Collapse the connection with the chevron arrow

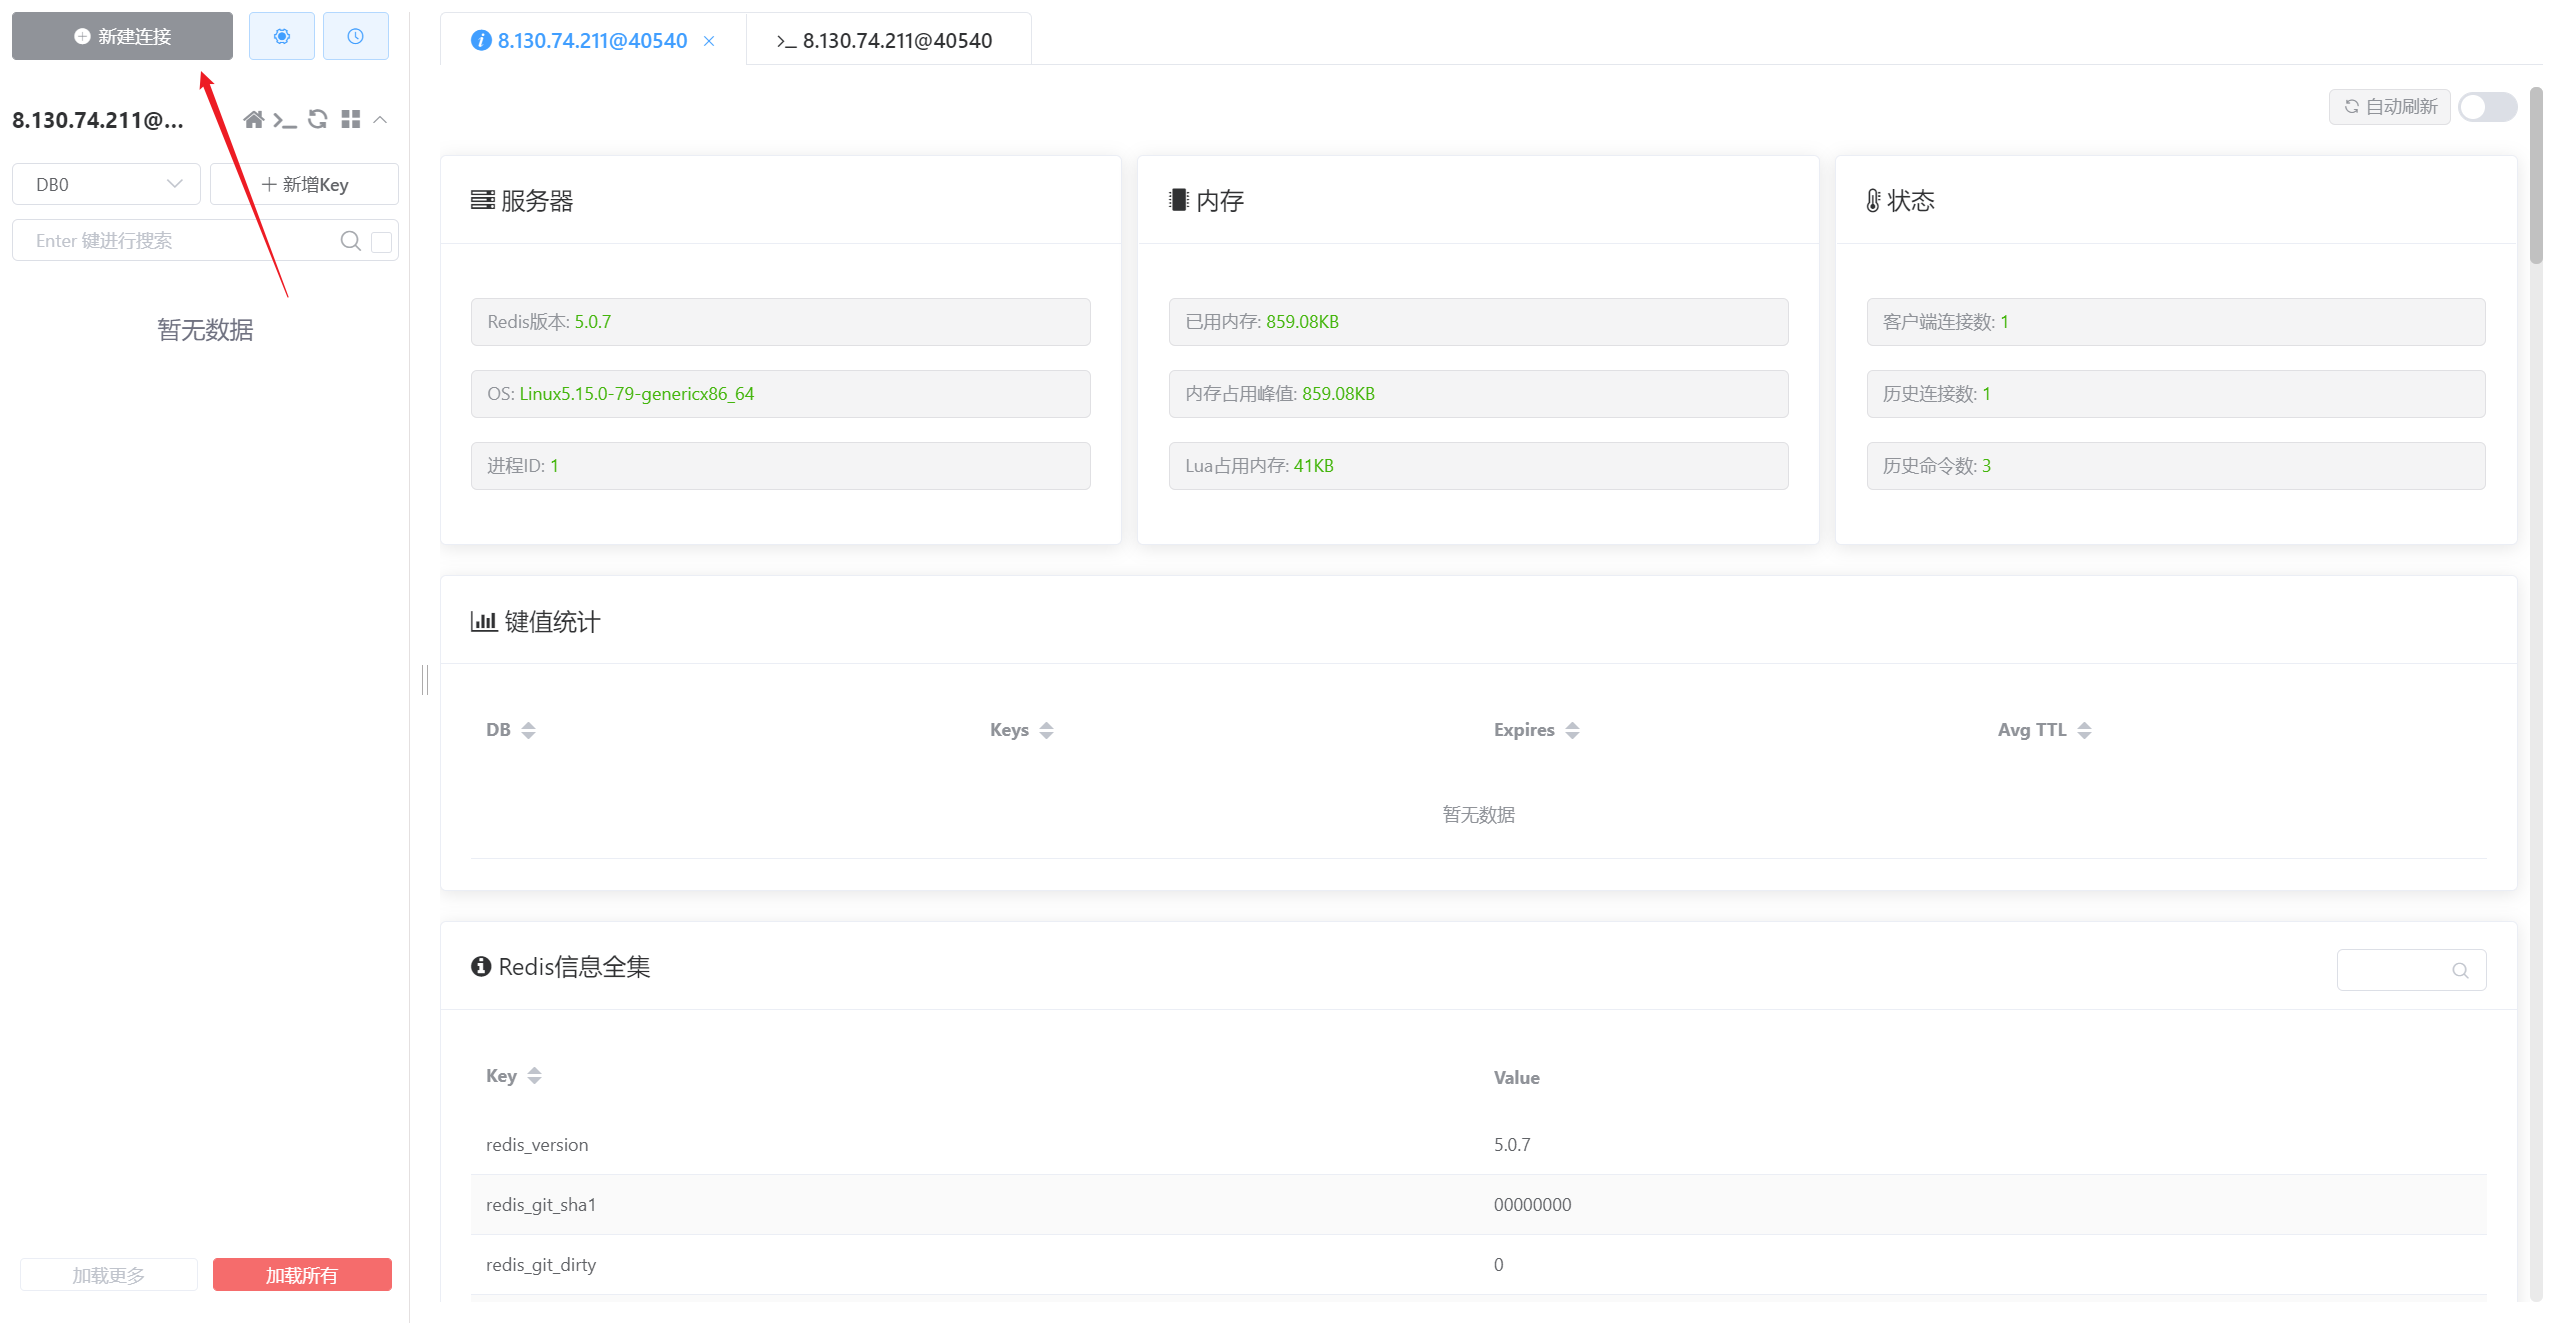380,120
